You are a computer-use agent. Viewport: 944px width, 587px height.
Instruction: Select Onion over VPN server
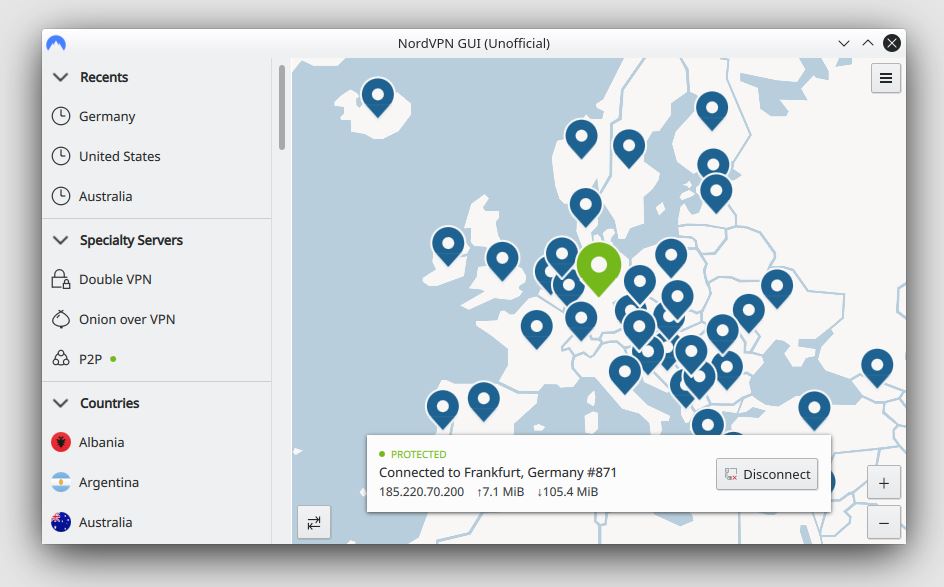click(x=157, y=319)
